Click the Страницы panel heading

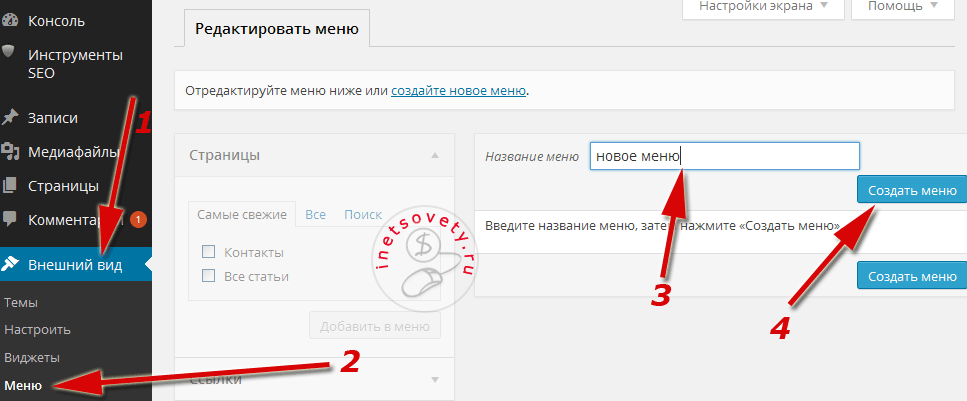224,155
